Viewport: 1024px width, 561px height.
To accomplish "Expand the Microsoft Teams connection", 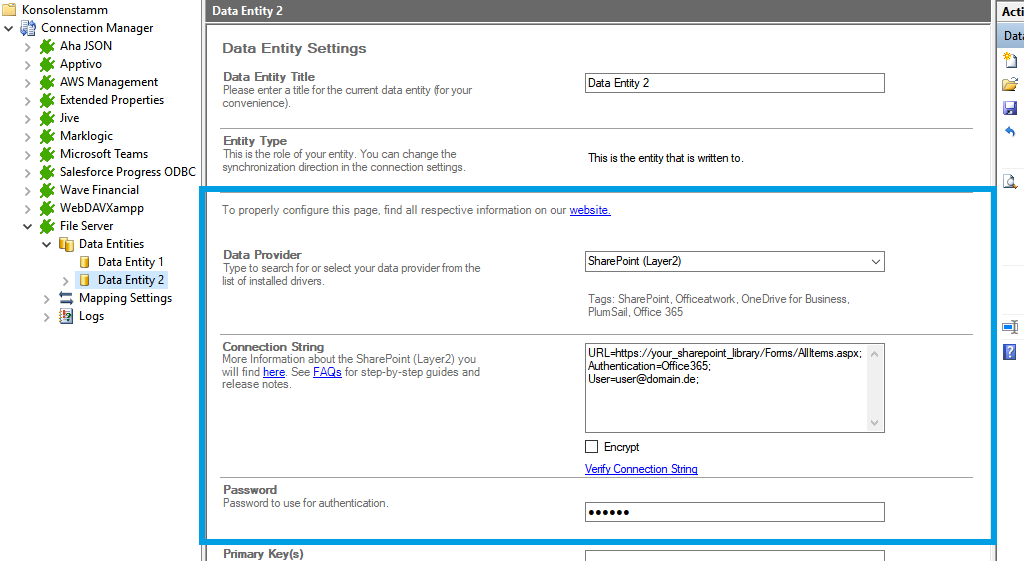I will 27,154.
